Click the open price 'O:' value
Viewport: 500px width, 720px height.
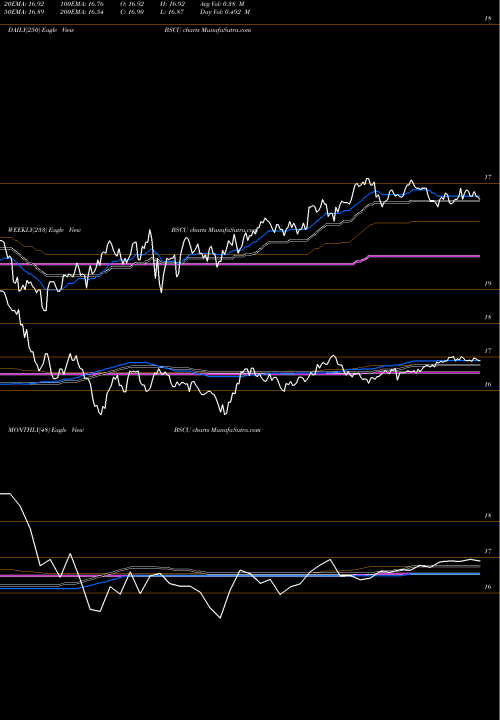(x=132, y=4)
